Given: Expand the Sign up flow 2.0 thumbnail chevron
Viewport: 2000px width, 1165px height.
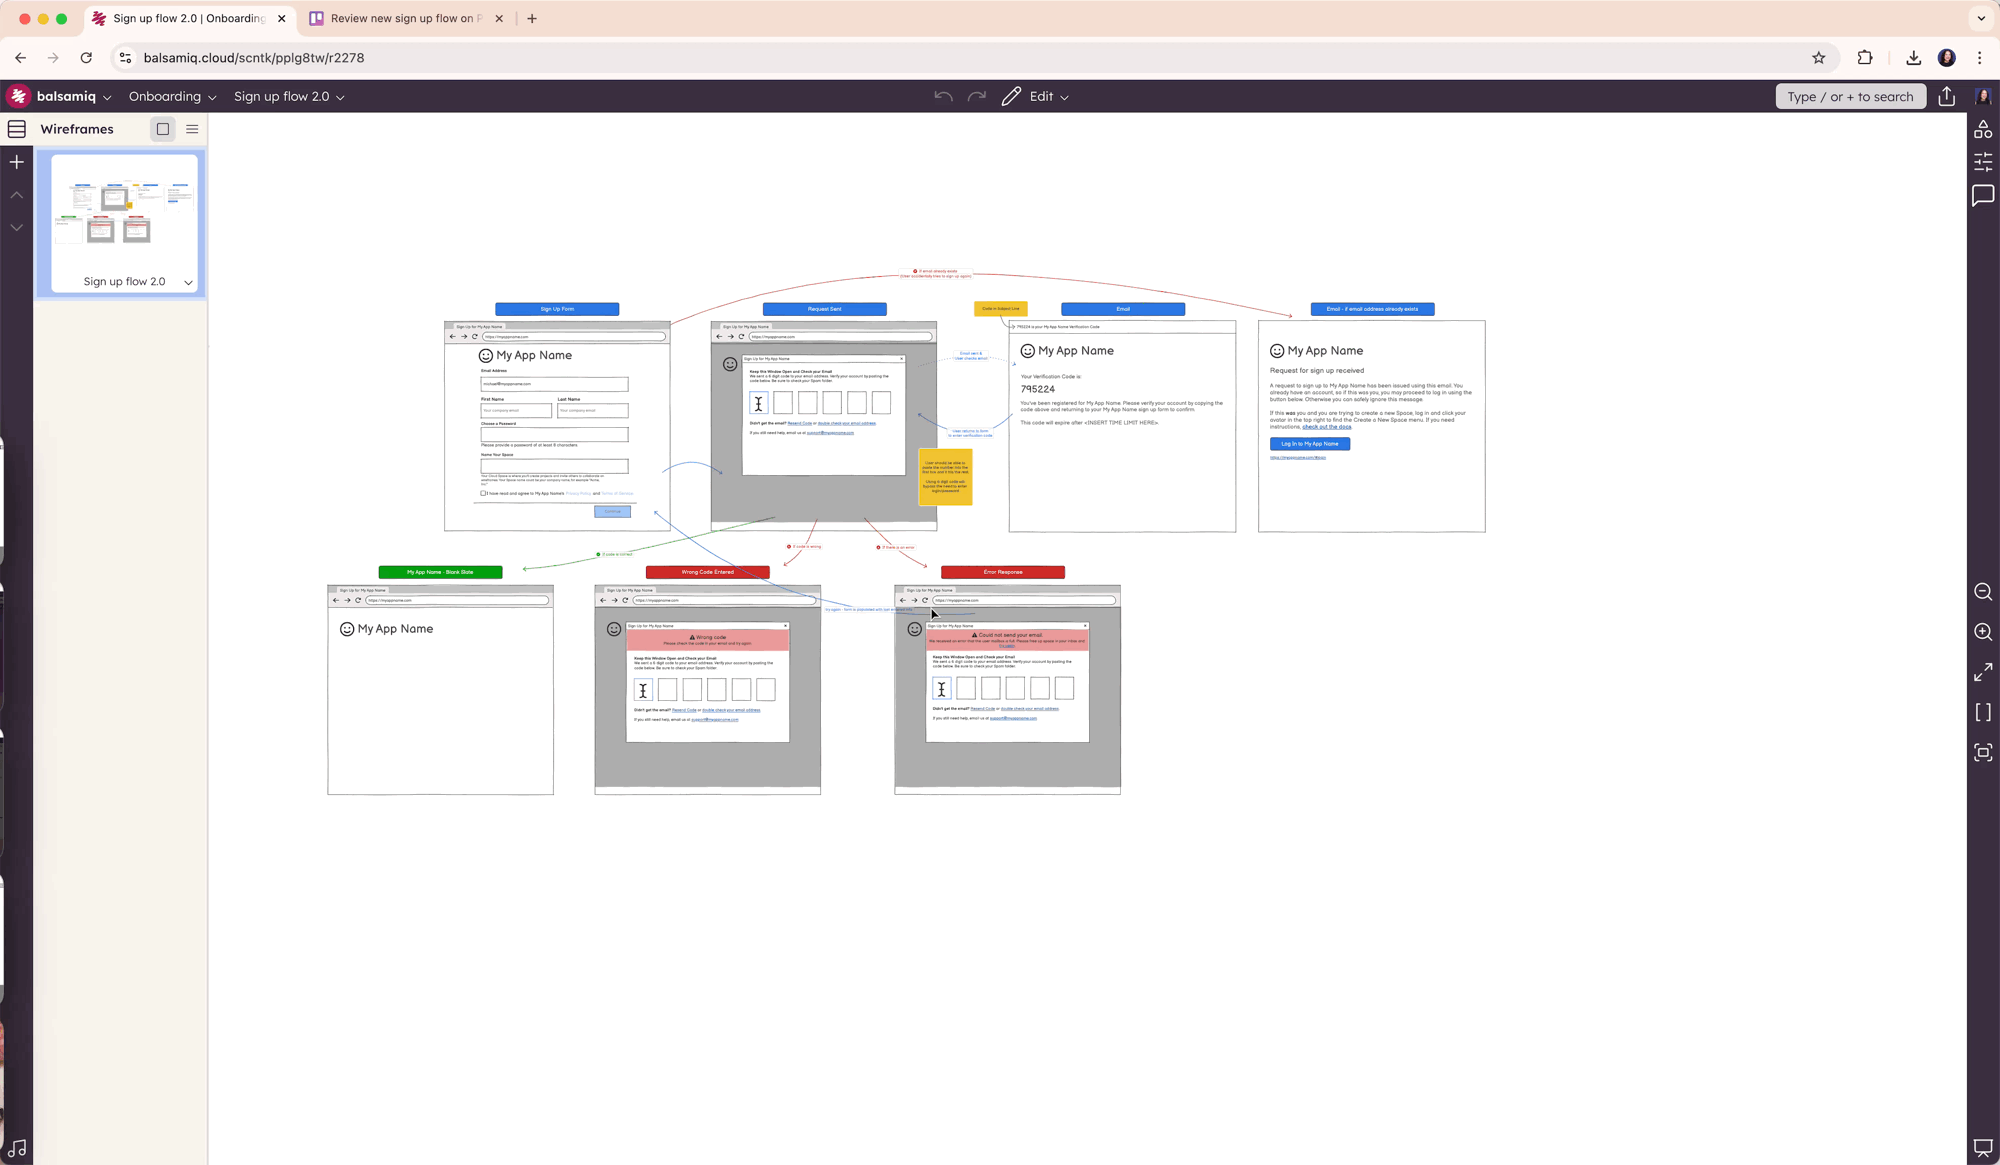Looking at the screenshot, I should (188, 282).
